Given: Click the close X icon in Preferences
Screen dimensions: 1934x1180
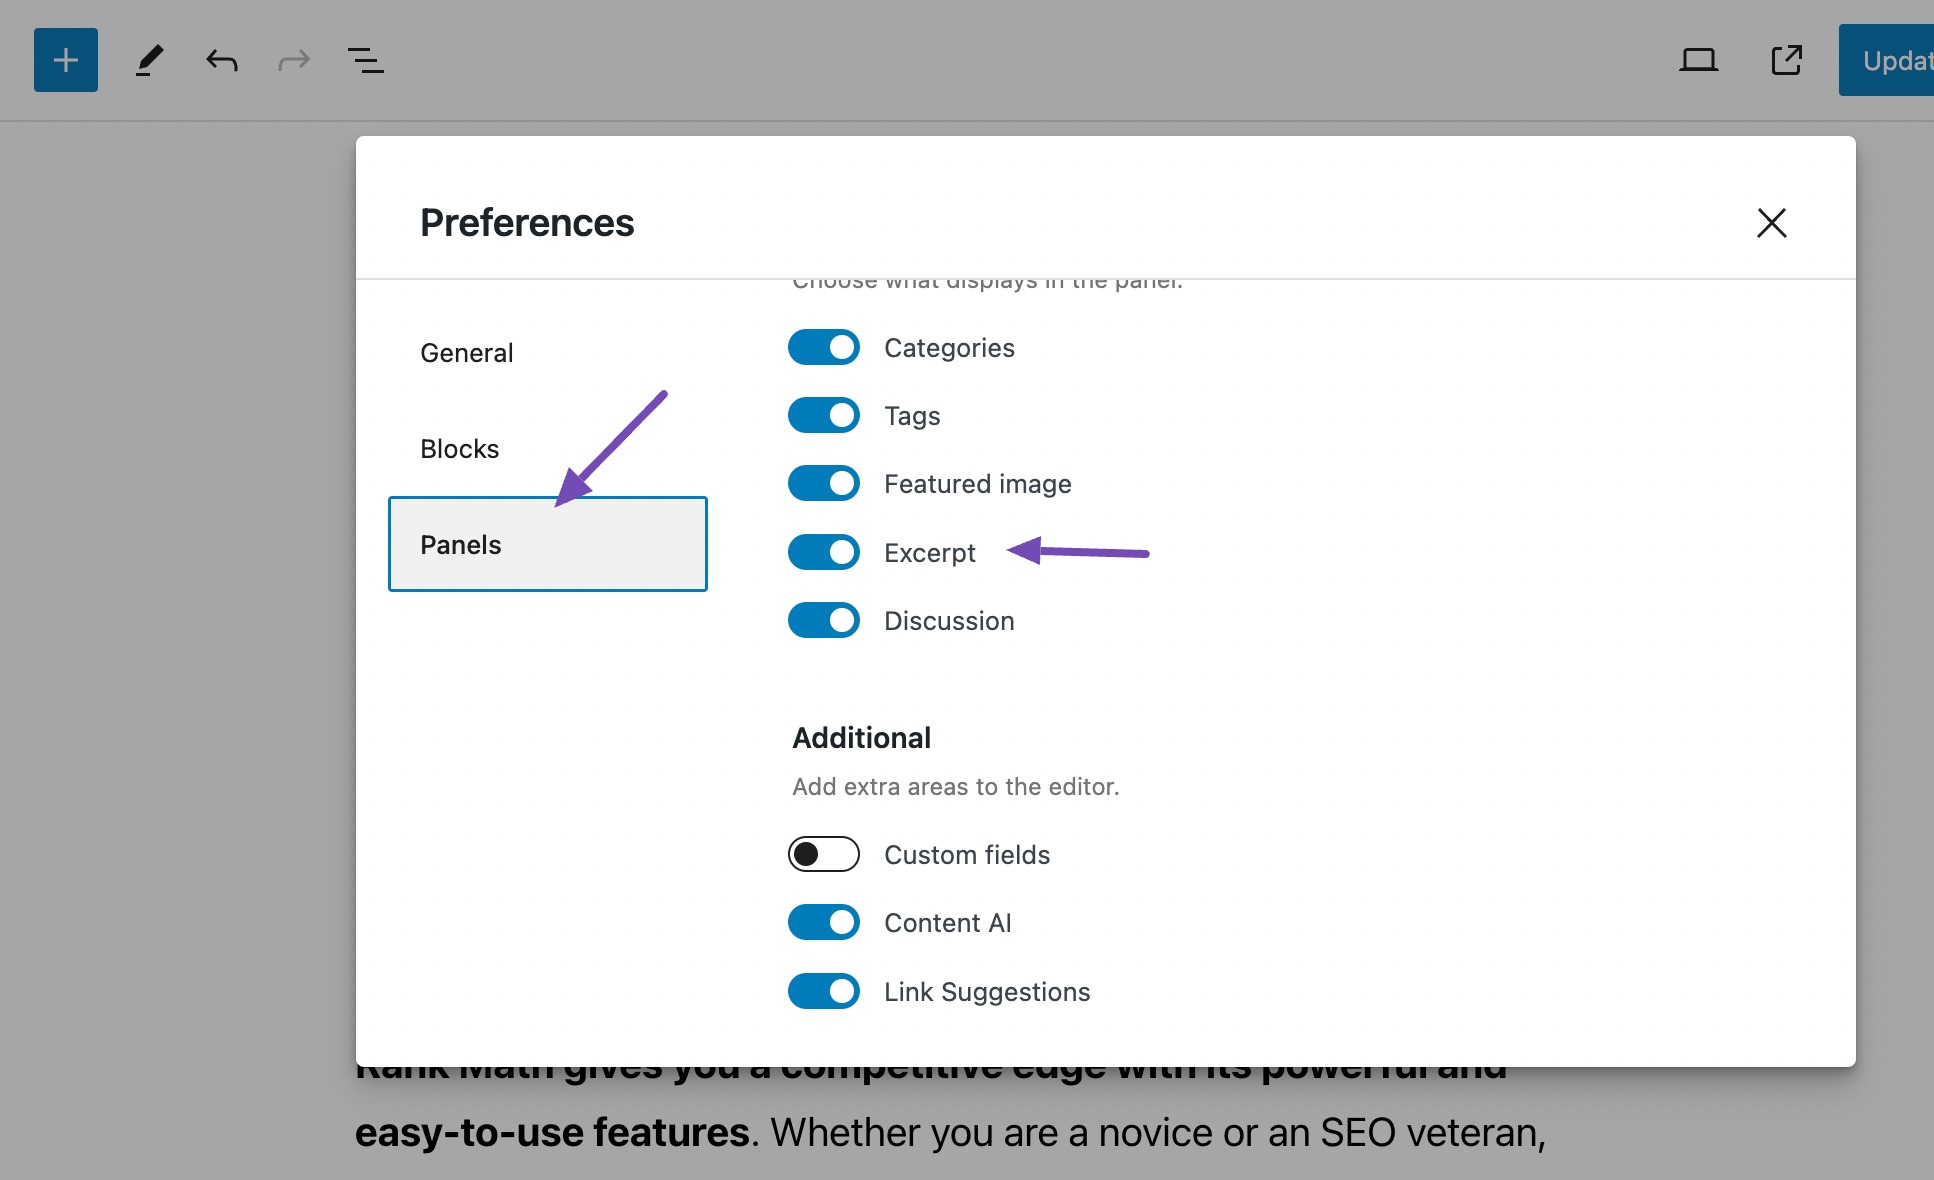Looking at the screenshot, I should click(1770, 222).
